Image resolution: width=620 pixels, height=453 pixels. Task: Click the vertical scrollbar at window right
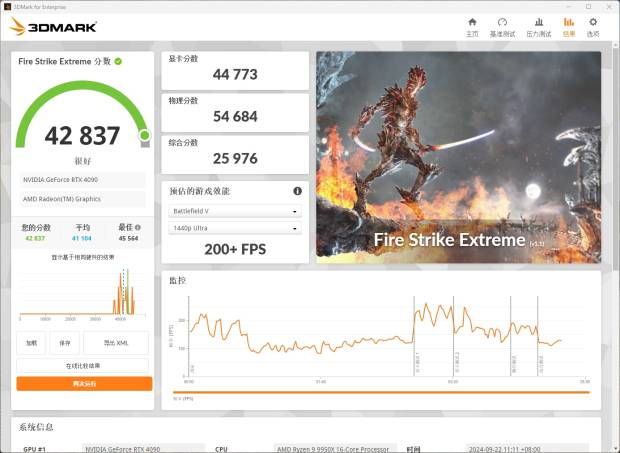point(616,158)
